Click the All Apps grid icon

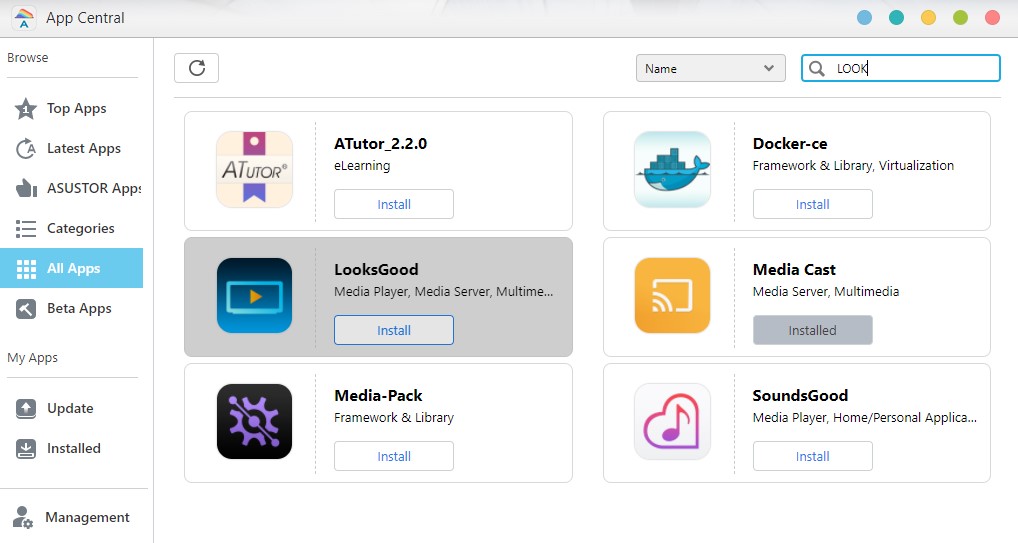click(x=26, y=269)
